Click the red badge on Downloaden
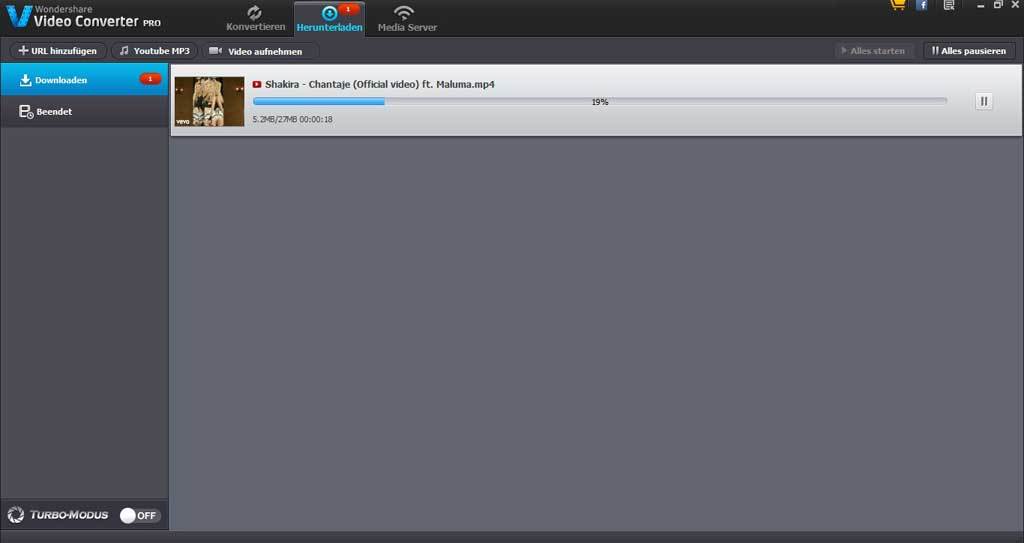The height and width of the screenshot is (543, 1024). pyautogui.click(x=150, y=79)
